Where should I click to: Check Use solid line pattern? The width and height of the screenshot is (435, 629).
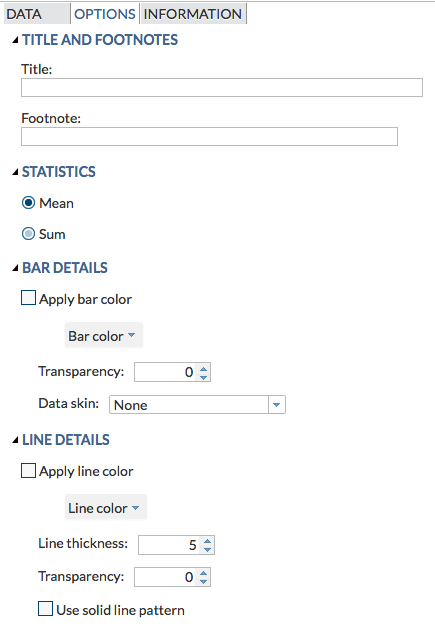pyautogui.click(x=45, y=609)
